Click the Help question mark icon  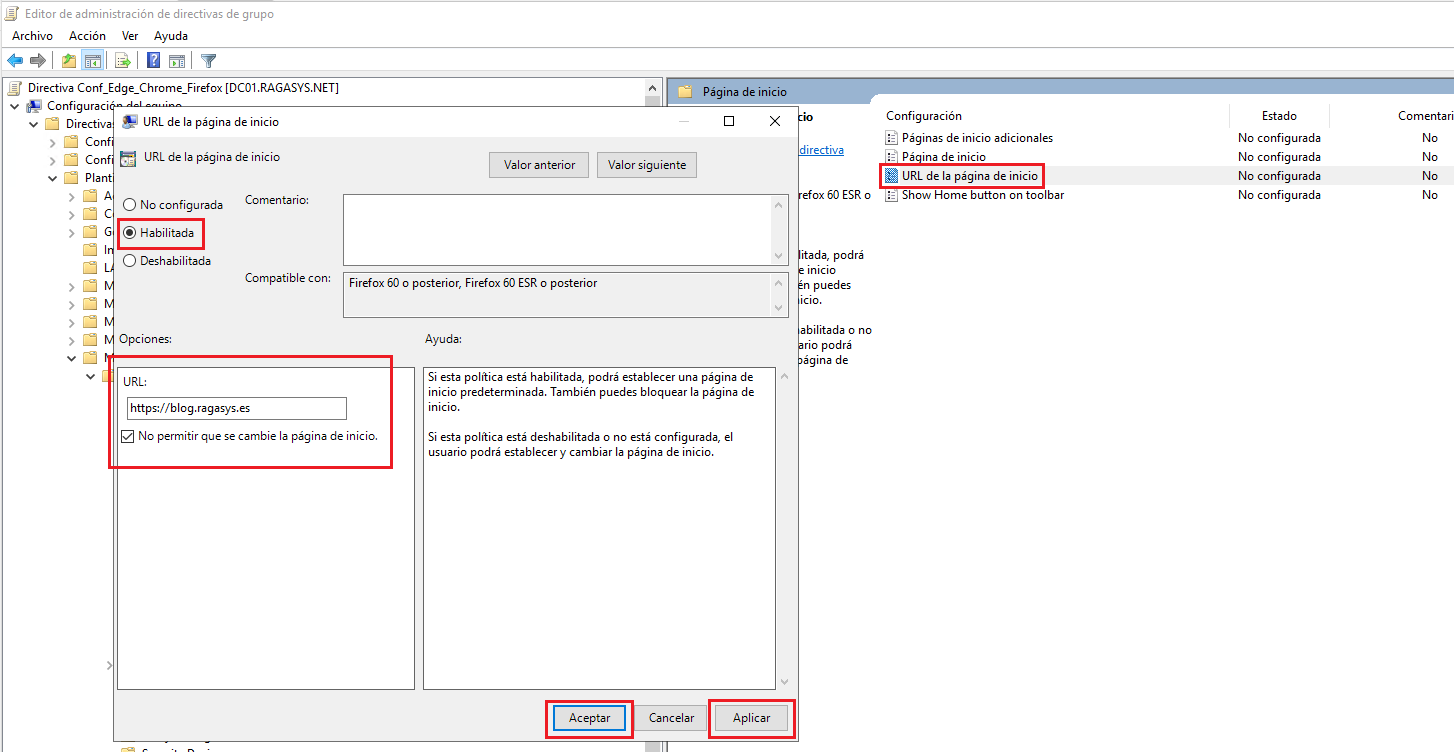152,60
